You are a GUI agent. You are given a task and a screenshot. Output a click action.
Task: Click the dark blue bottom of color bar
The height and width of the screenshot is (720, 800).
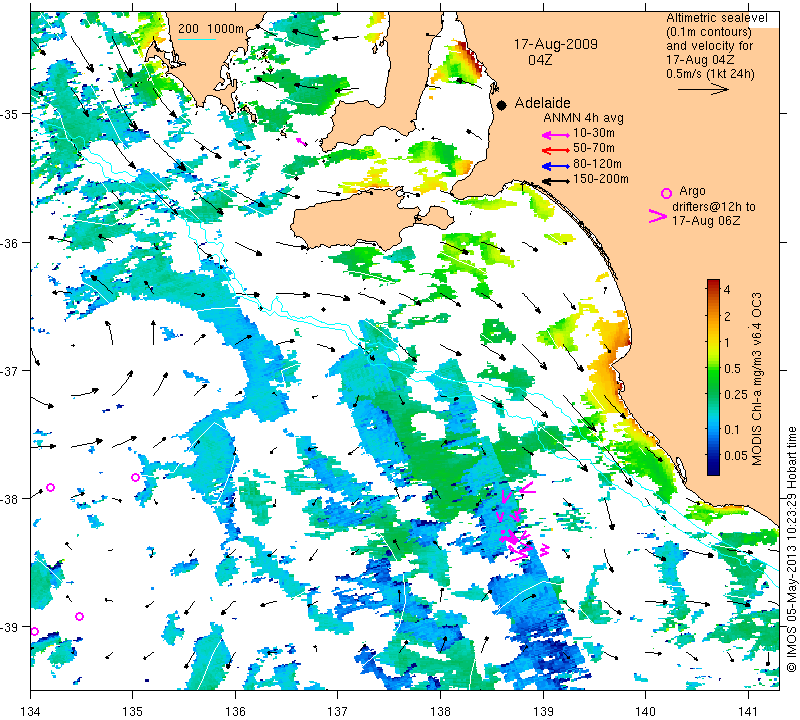point(713,470)
